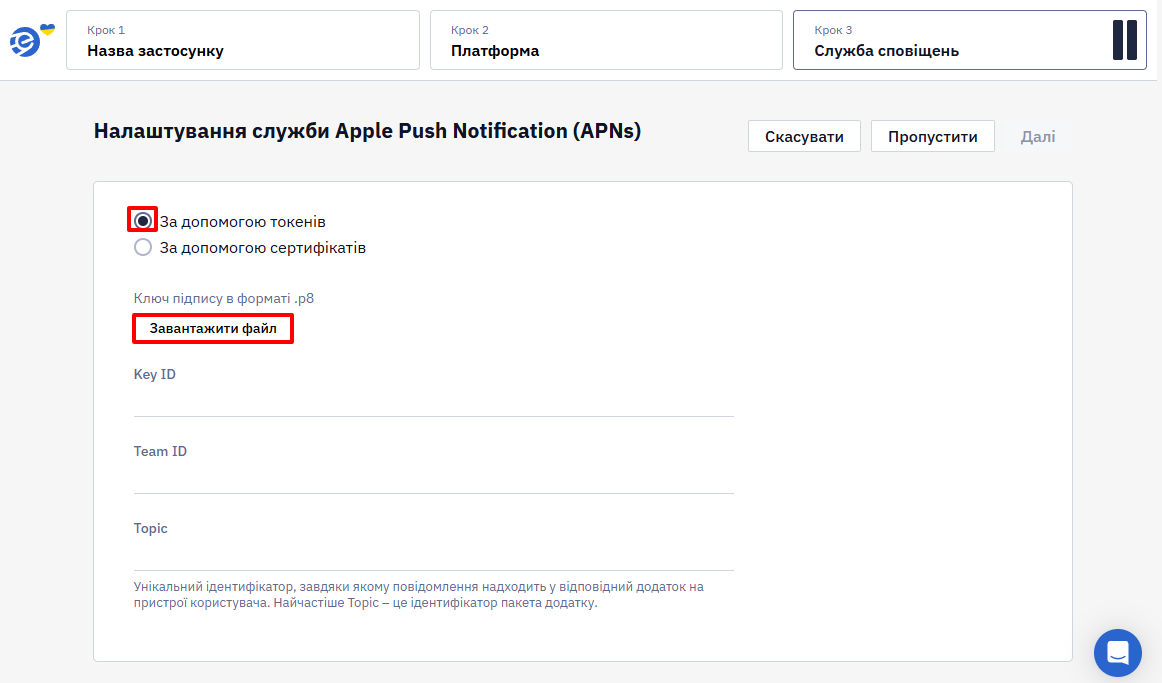Image resolution: width=1162 pixels, height=683 pixels.
Task: Open step 3 'Служба сповіщень'
Action: pyautogui.click(x=969, y=40)
